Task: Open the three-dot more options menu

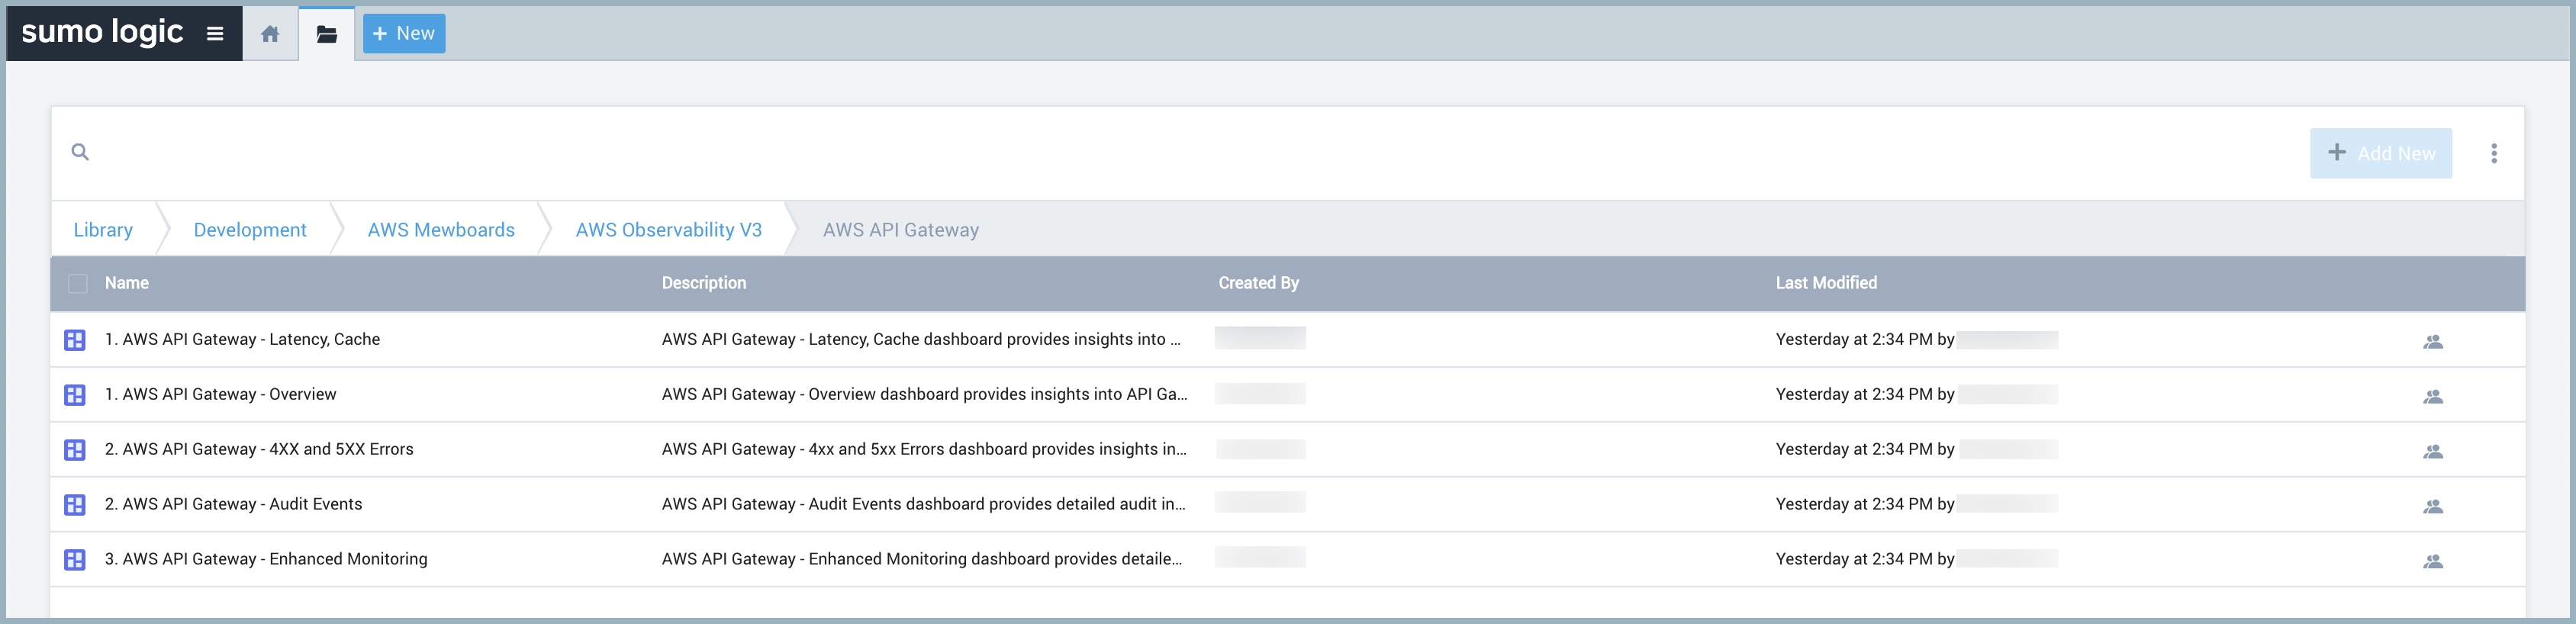Action: [2493, 153]
